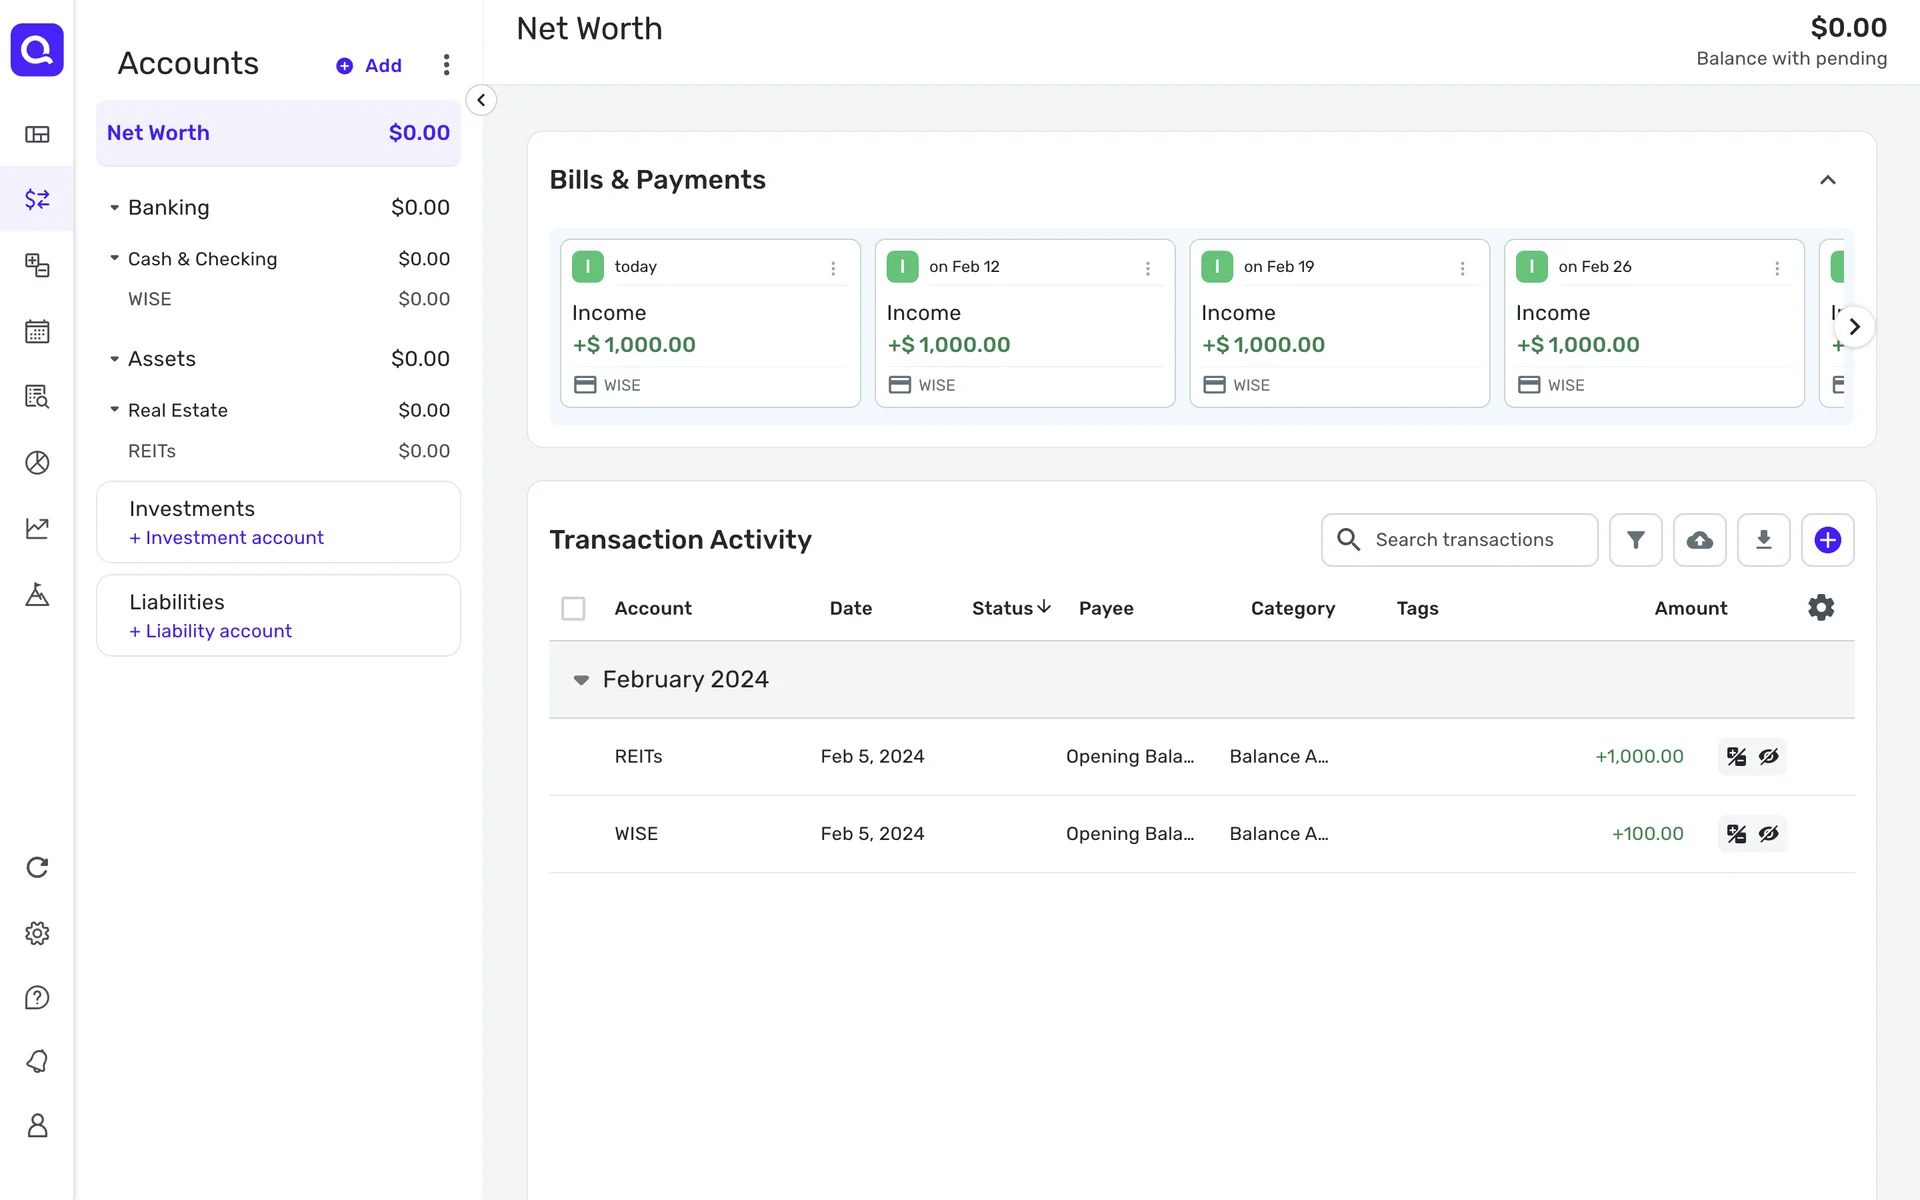Click the cloud upload import icon
Viewport: 1920px width, 1200px height.
1699,540
